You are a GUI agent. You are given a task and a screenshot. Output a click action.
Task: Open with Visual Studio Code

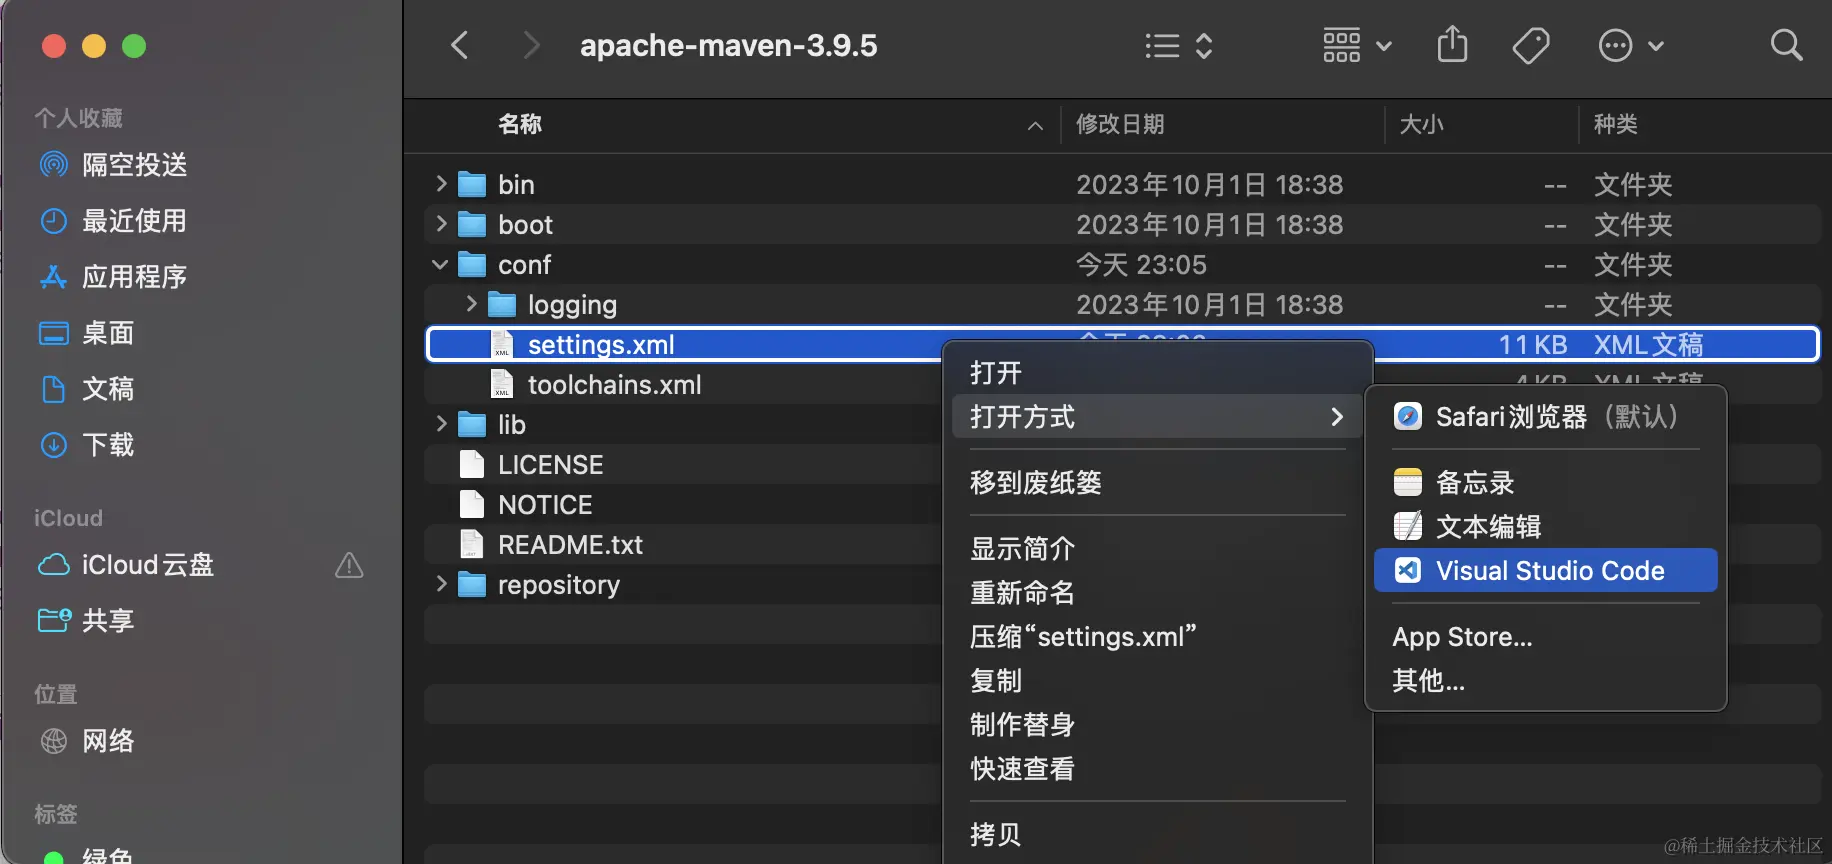tap(1546, 571)
